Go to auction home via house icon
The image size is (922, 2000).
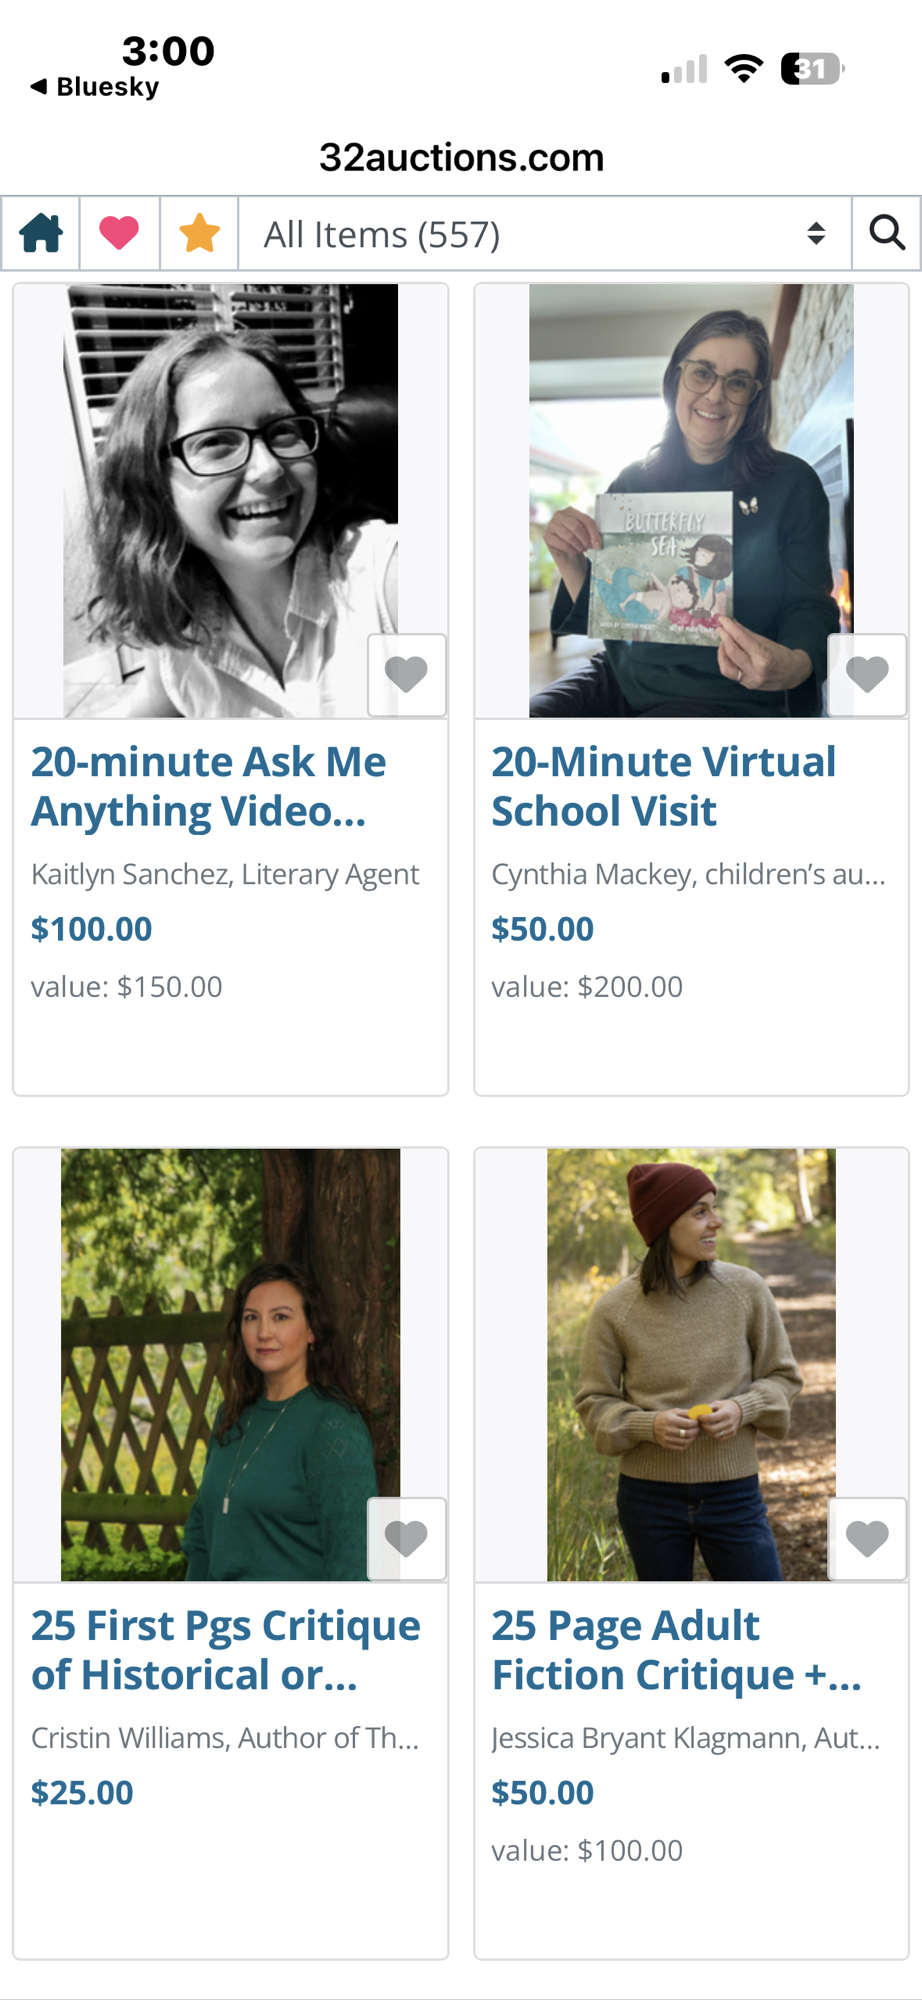pyautogui.click(x=41, y=234)
